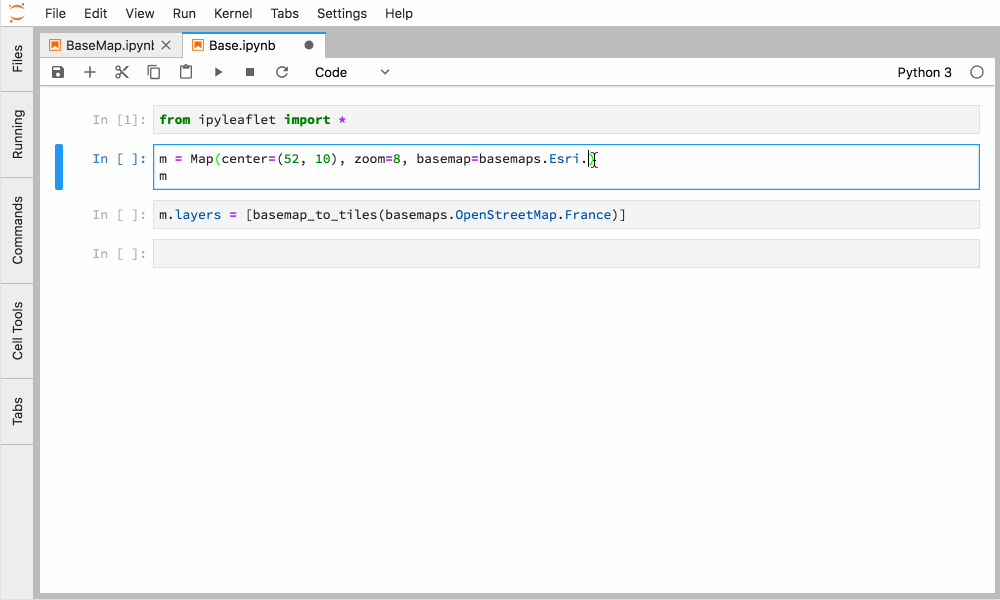Screen dimensions: 1000x600
Task: Copy selected cell using the copy icon
Action: pyautogui.click(x=154, y=72)
